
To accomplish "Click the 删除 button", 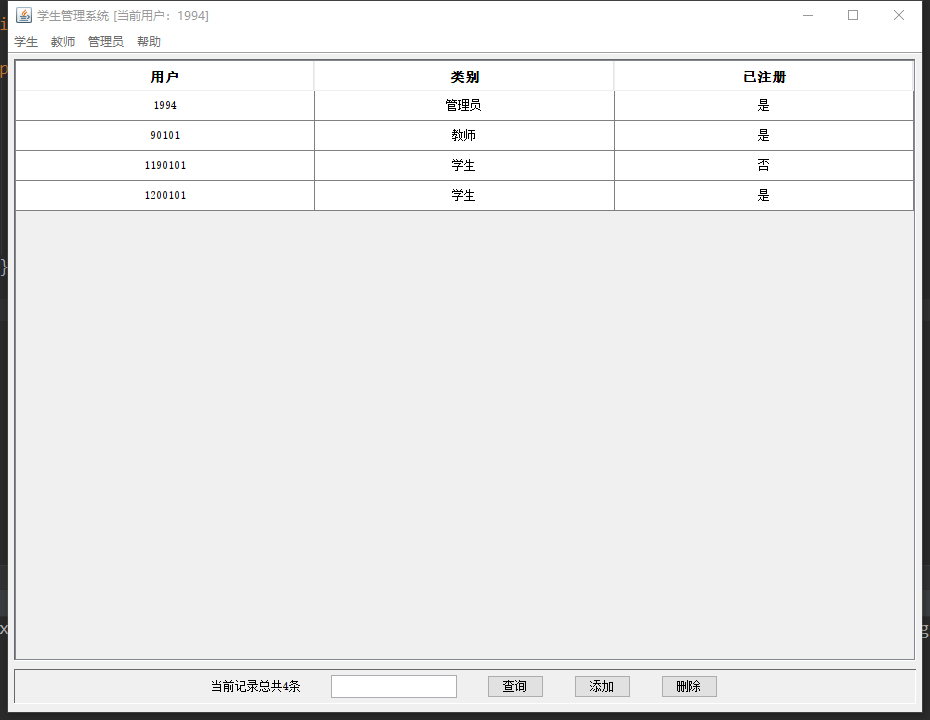I will [689, 686].
